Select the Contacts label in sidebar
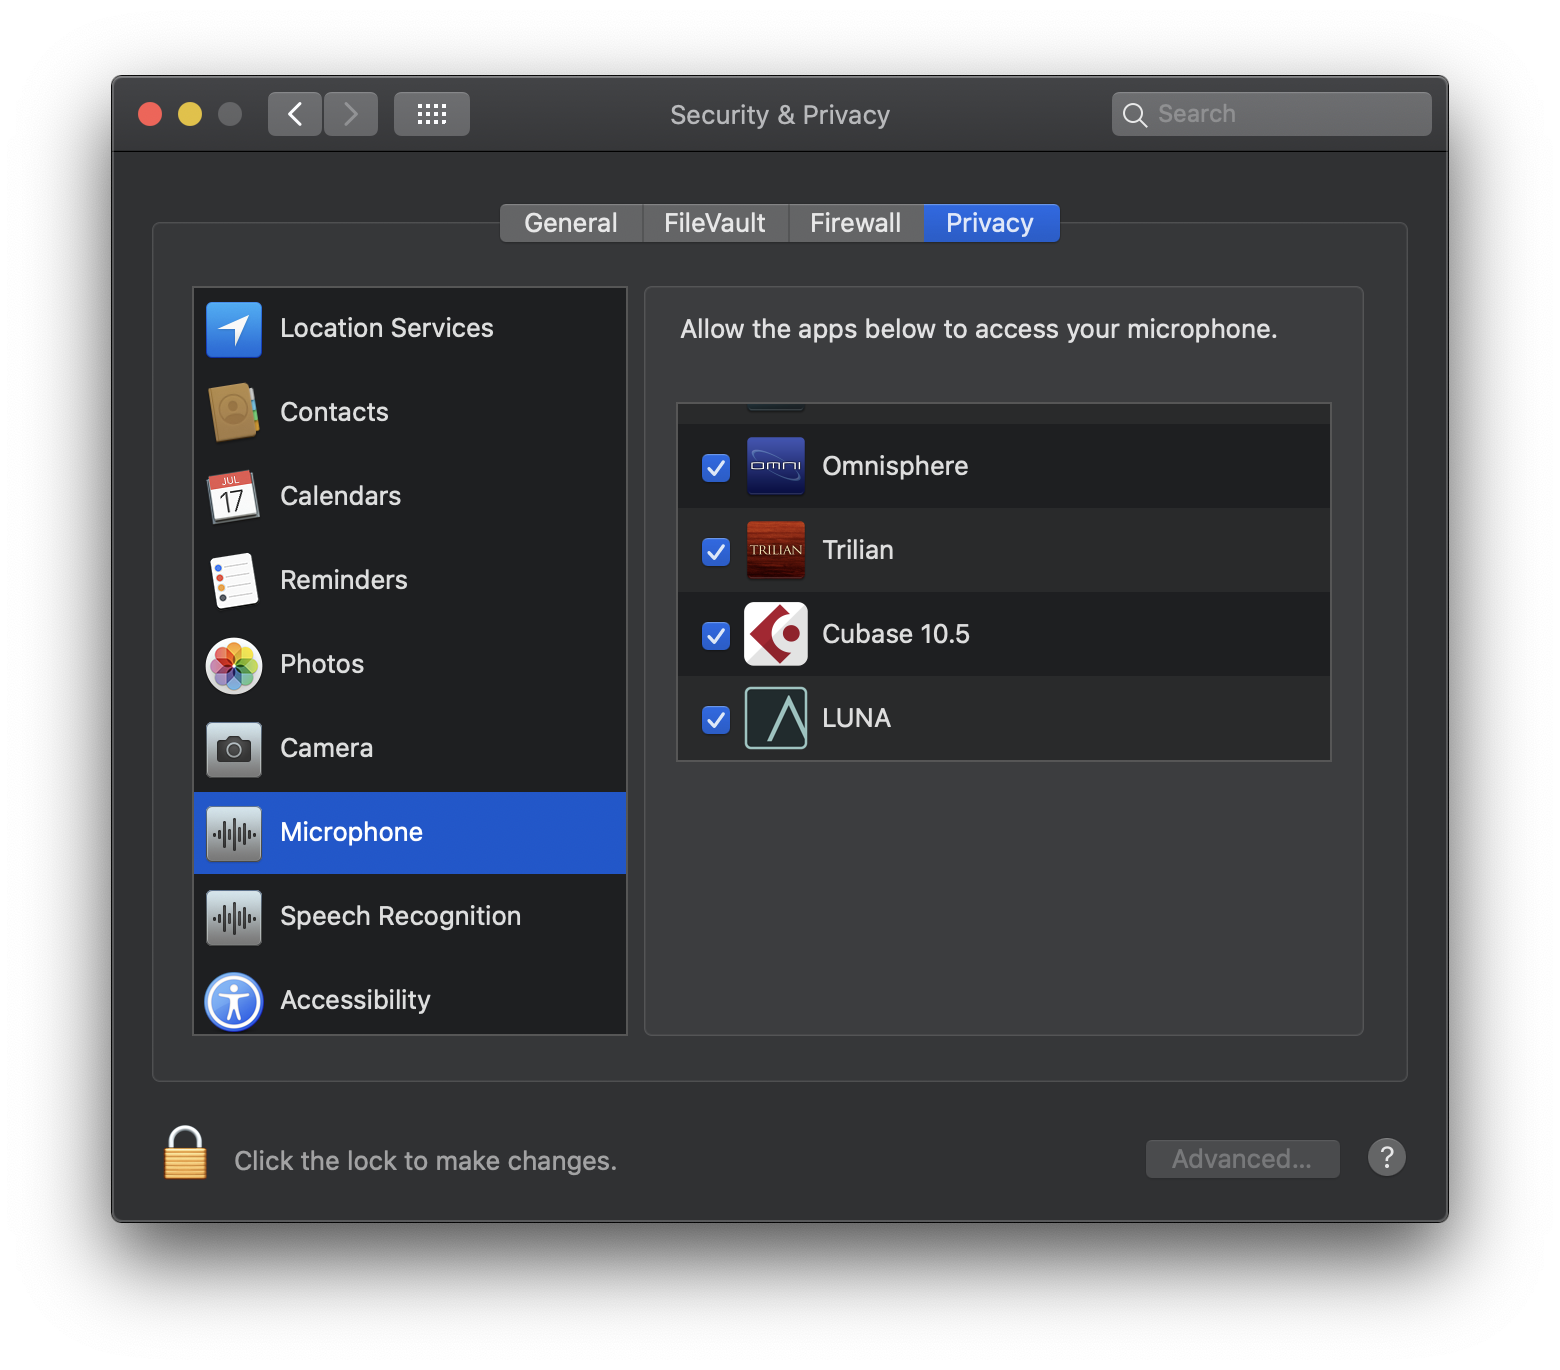Viewport: 1560px width, 1370px height. tap(334, 412)
